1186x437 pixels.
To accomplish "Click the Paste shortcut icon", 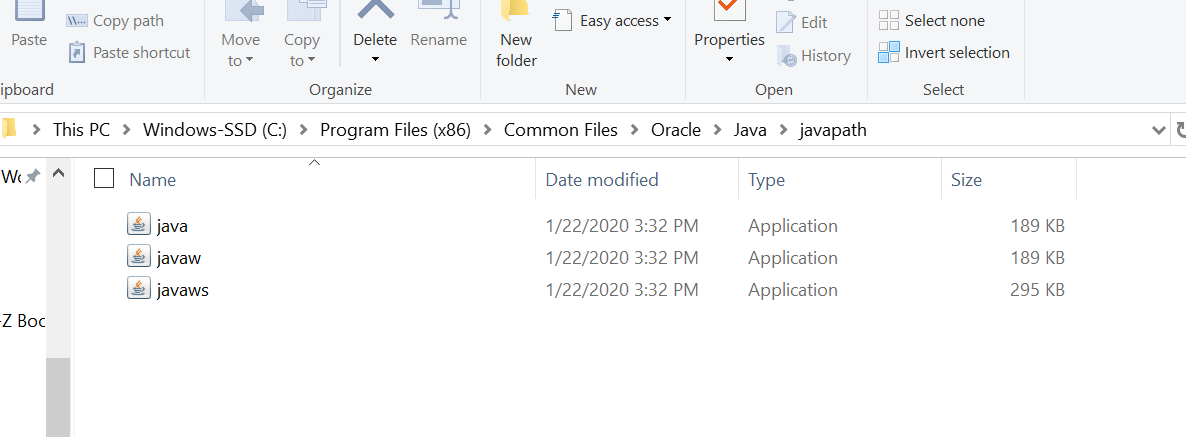I will [76, 52].
